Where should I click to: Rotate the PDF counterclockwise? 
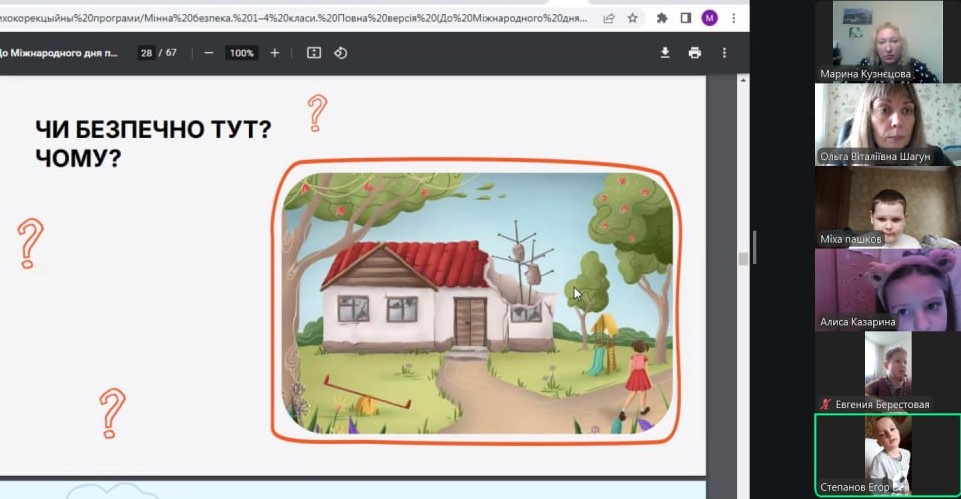(x=340, y=53)
